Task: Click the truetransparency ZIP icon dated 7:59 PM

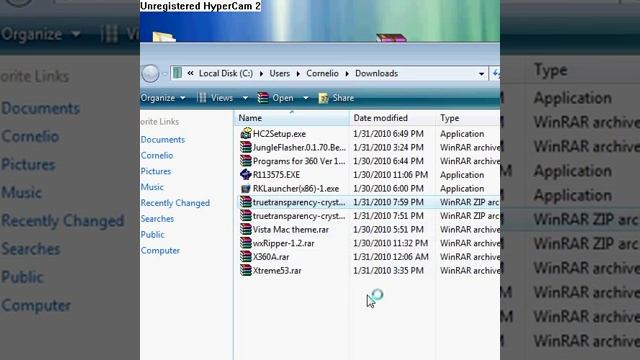Action: pyautogui.click(x=246, y=202)
